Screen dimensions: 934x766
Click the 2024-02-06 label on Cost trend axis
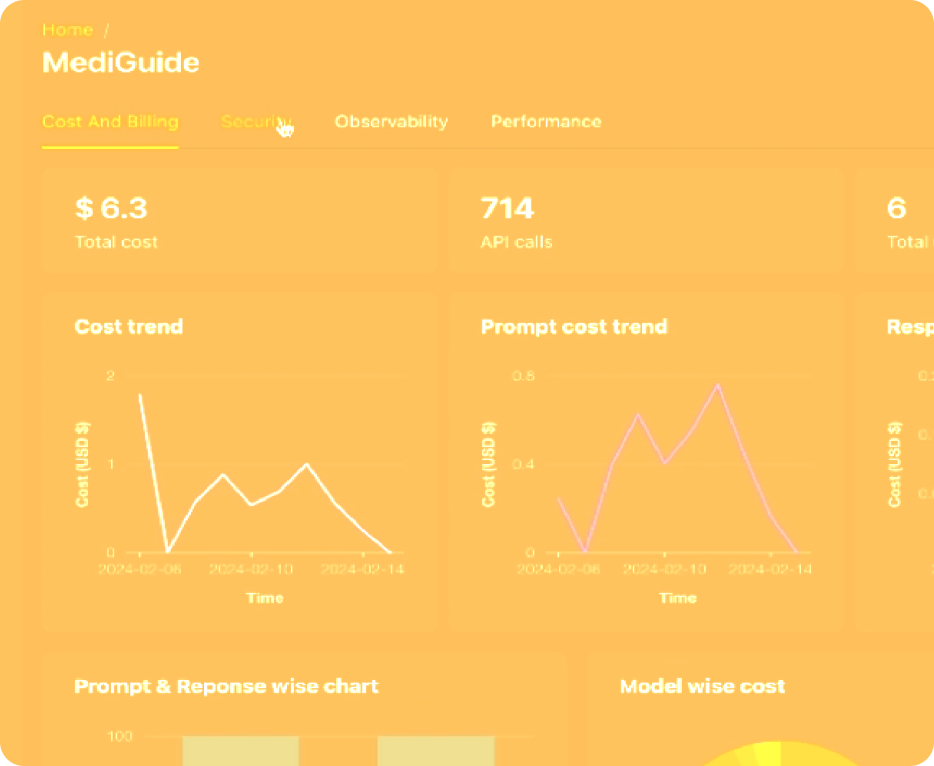(x=140, y=569)
